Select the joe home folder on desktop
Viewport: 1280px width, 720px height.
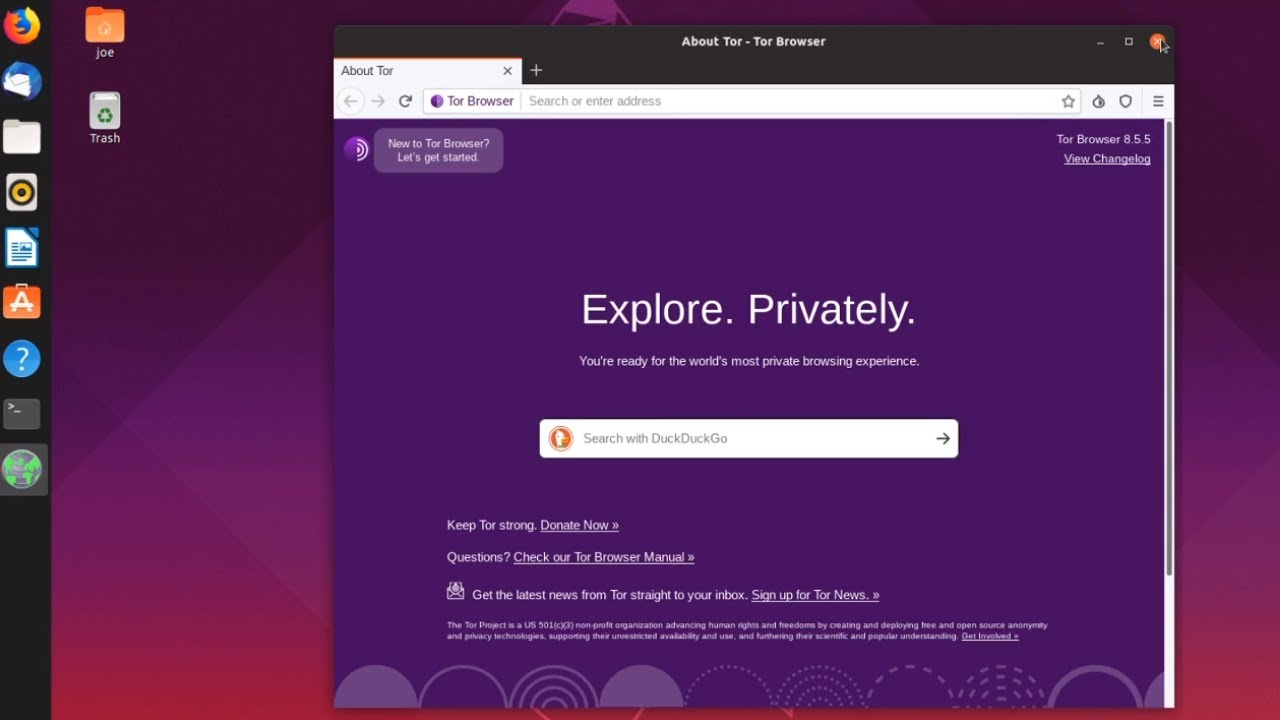coord(105,33)
